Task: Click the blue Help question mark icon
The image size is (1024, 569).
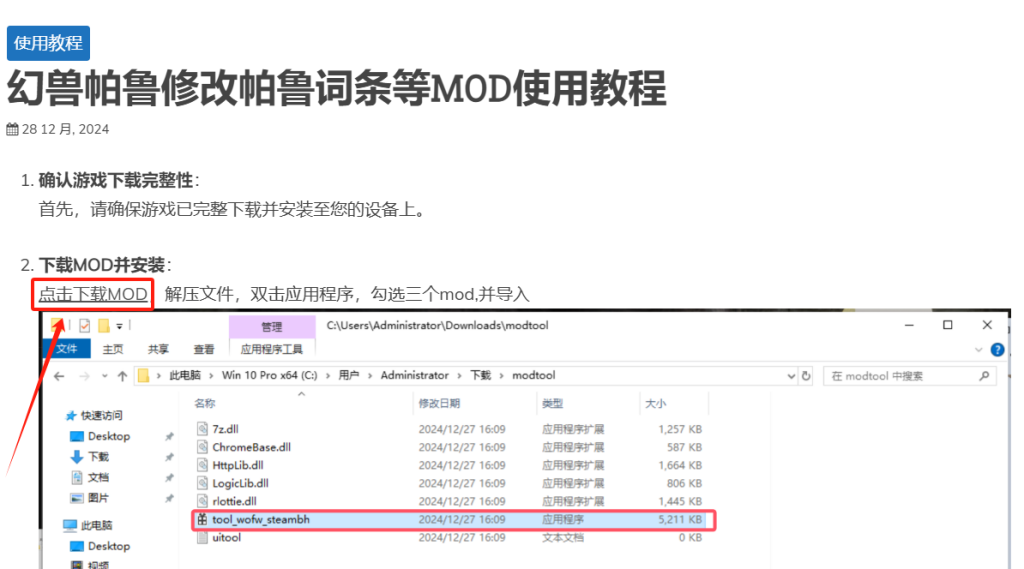Action: [997, 350]
